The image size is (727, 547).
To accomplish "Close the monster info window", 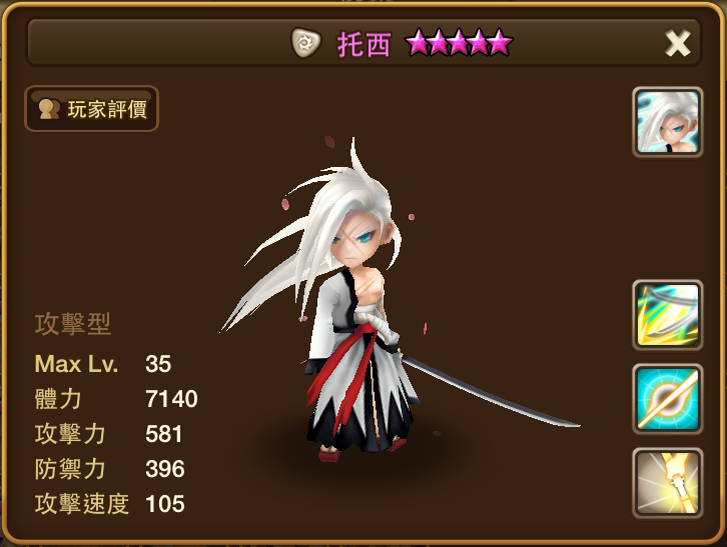I will 677,44.
